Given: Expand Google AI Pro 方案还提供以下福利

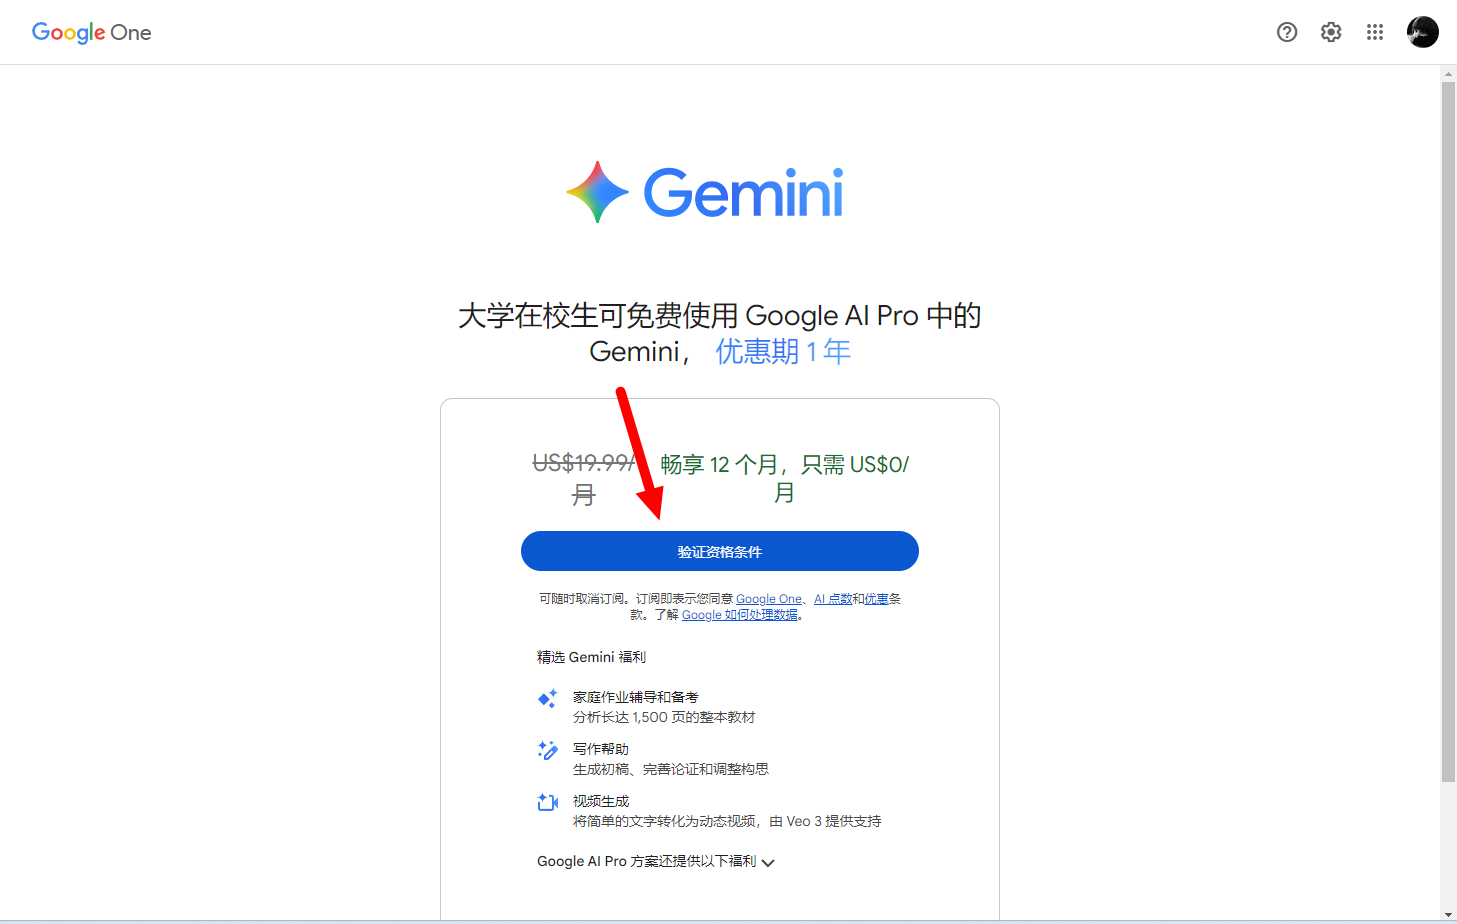Looking at the screenshot, I should (656, 861).
